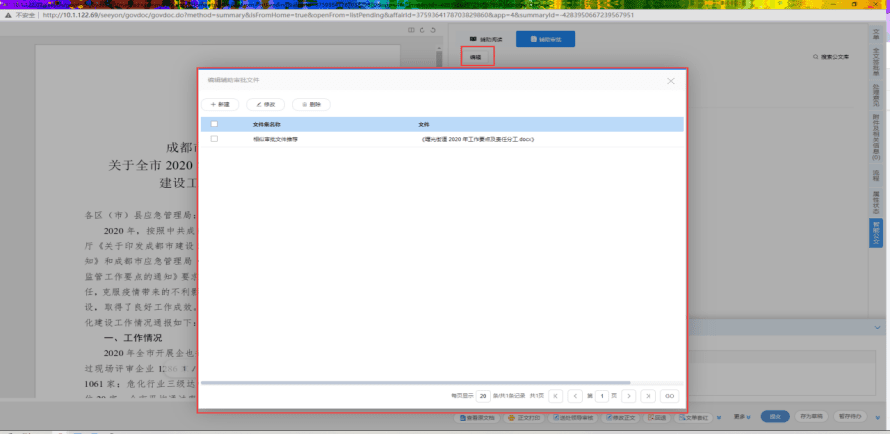Viewport: 890px width, 434px height.
Task: Open the 全文签批单 side tab
Action: 876,62
